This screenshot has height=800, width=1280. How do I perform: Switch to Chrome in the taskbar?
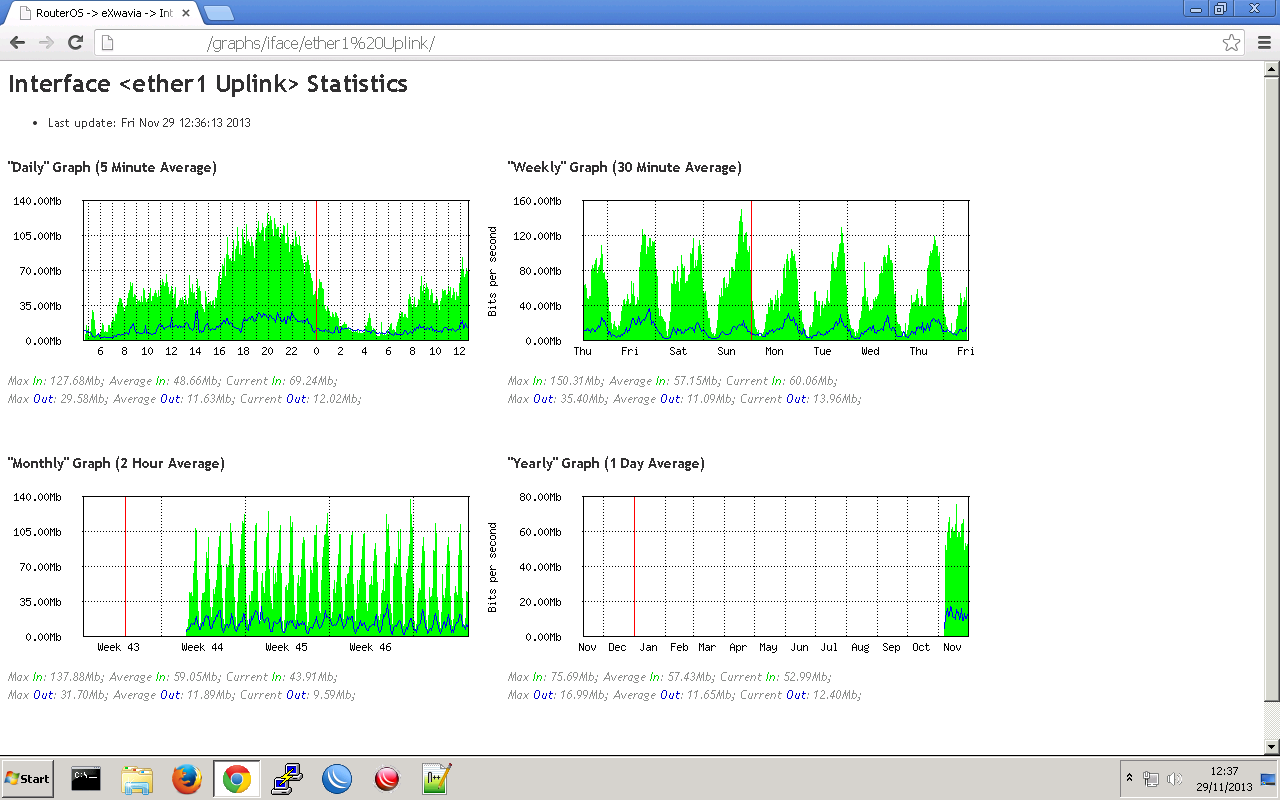click(x=237, y=778)
